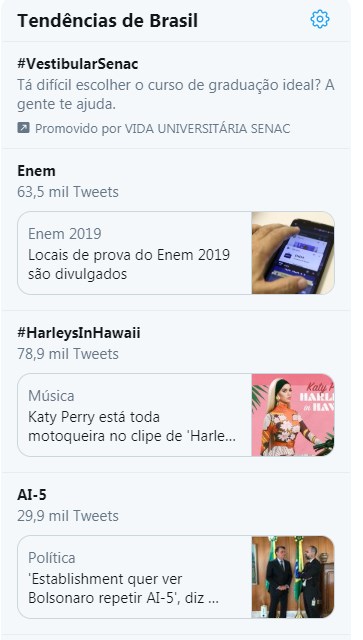Screen dimensions: 363x640
Task: Open the Música Katy Perry card
Action: tap(176, 415)
